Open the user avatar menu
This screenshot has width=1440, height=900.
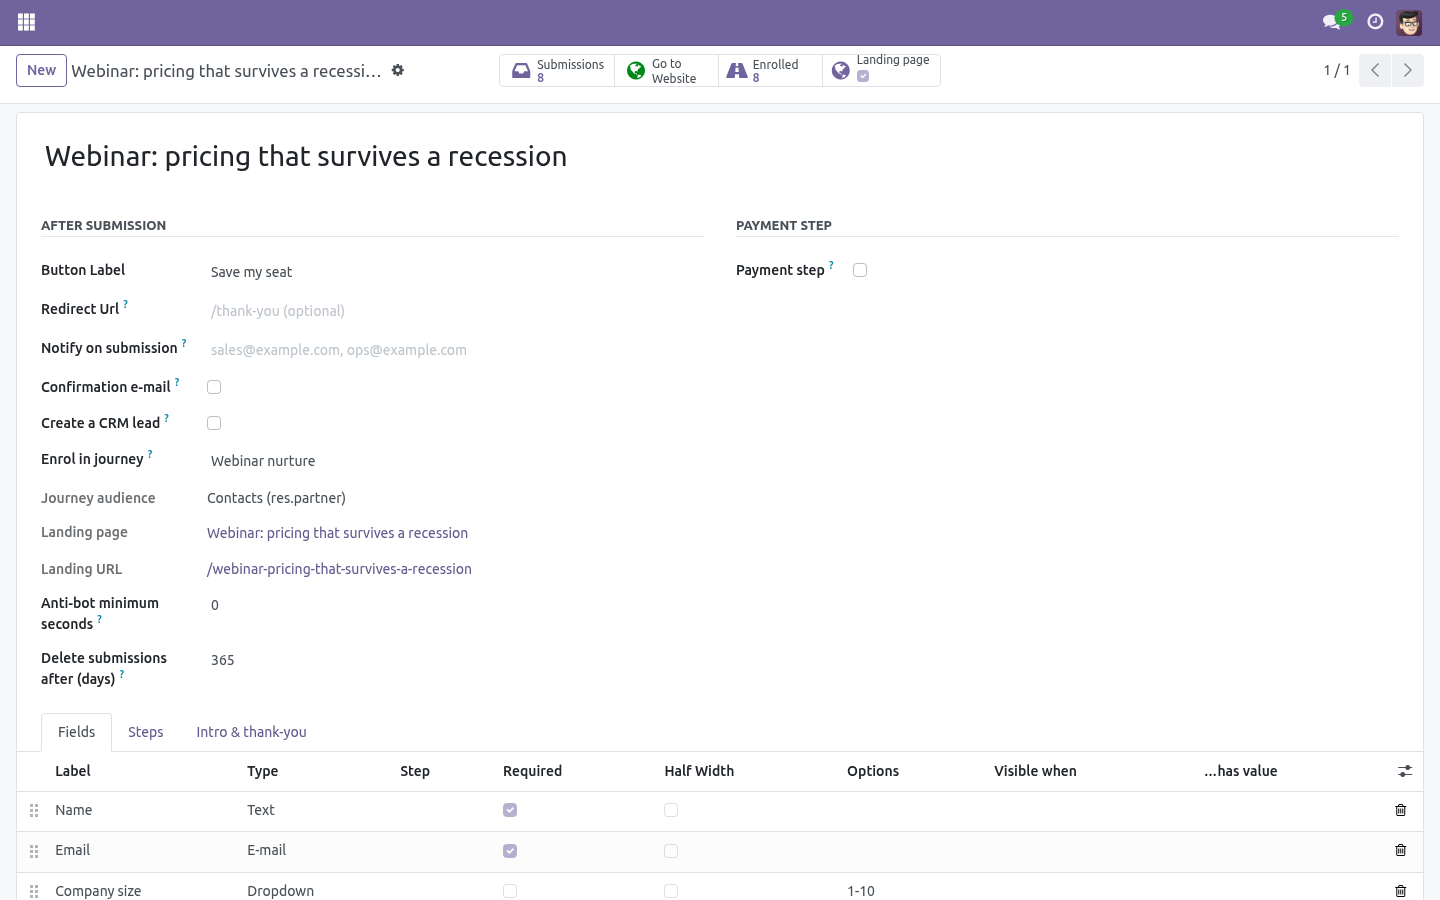click(x=1409, y=22)
